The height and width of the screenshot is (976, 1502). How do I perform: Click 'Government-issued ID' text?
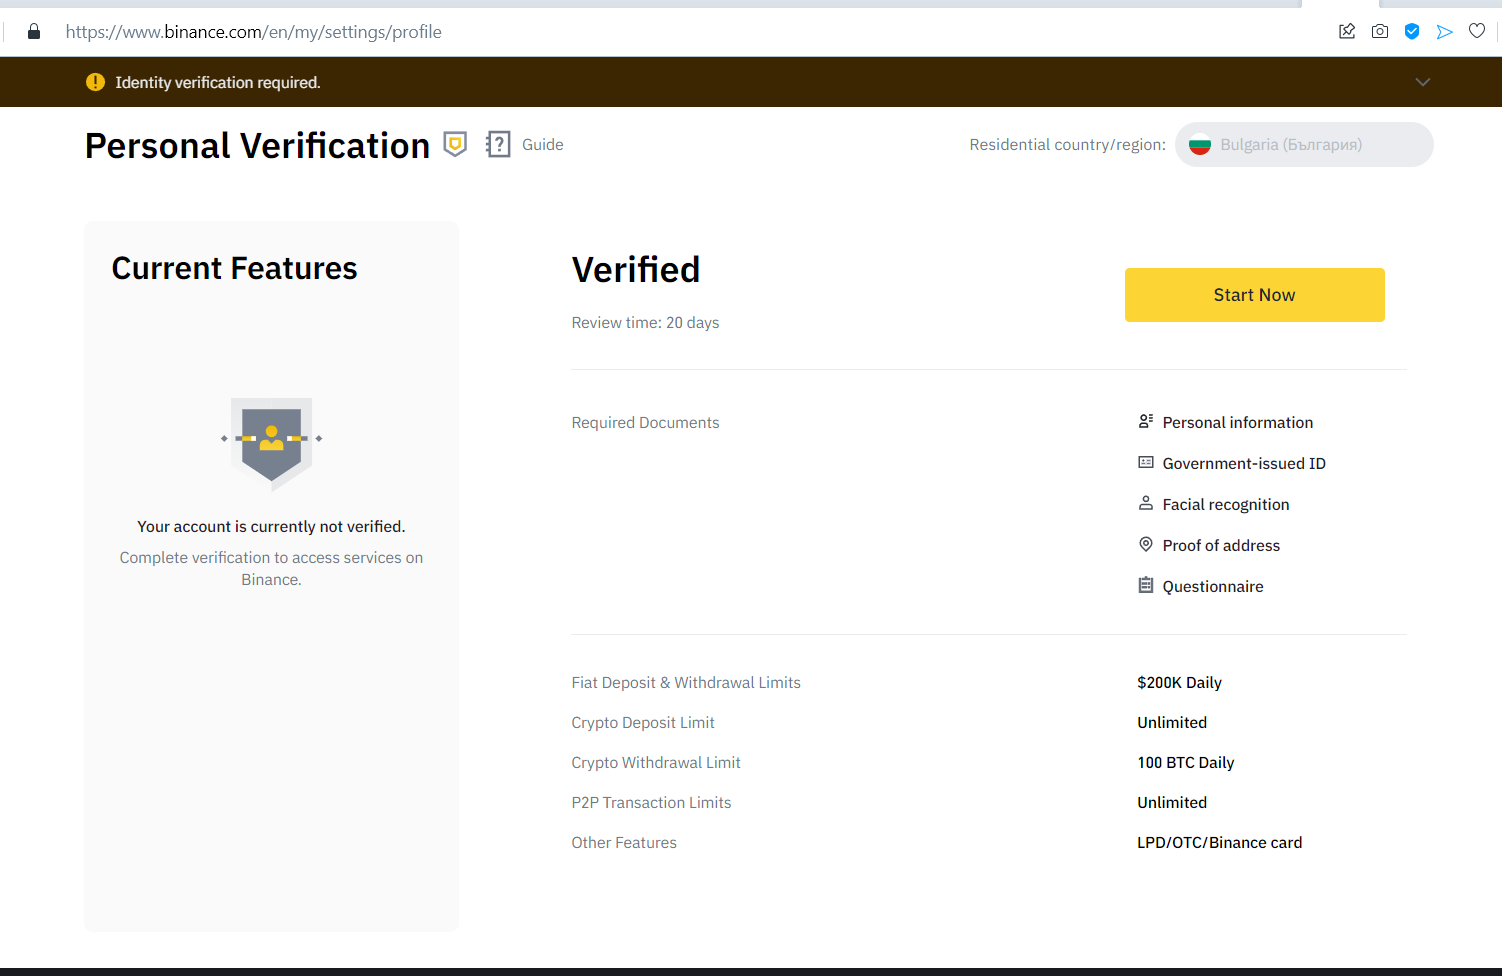pyautogui.click(x=1244, y=464)
